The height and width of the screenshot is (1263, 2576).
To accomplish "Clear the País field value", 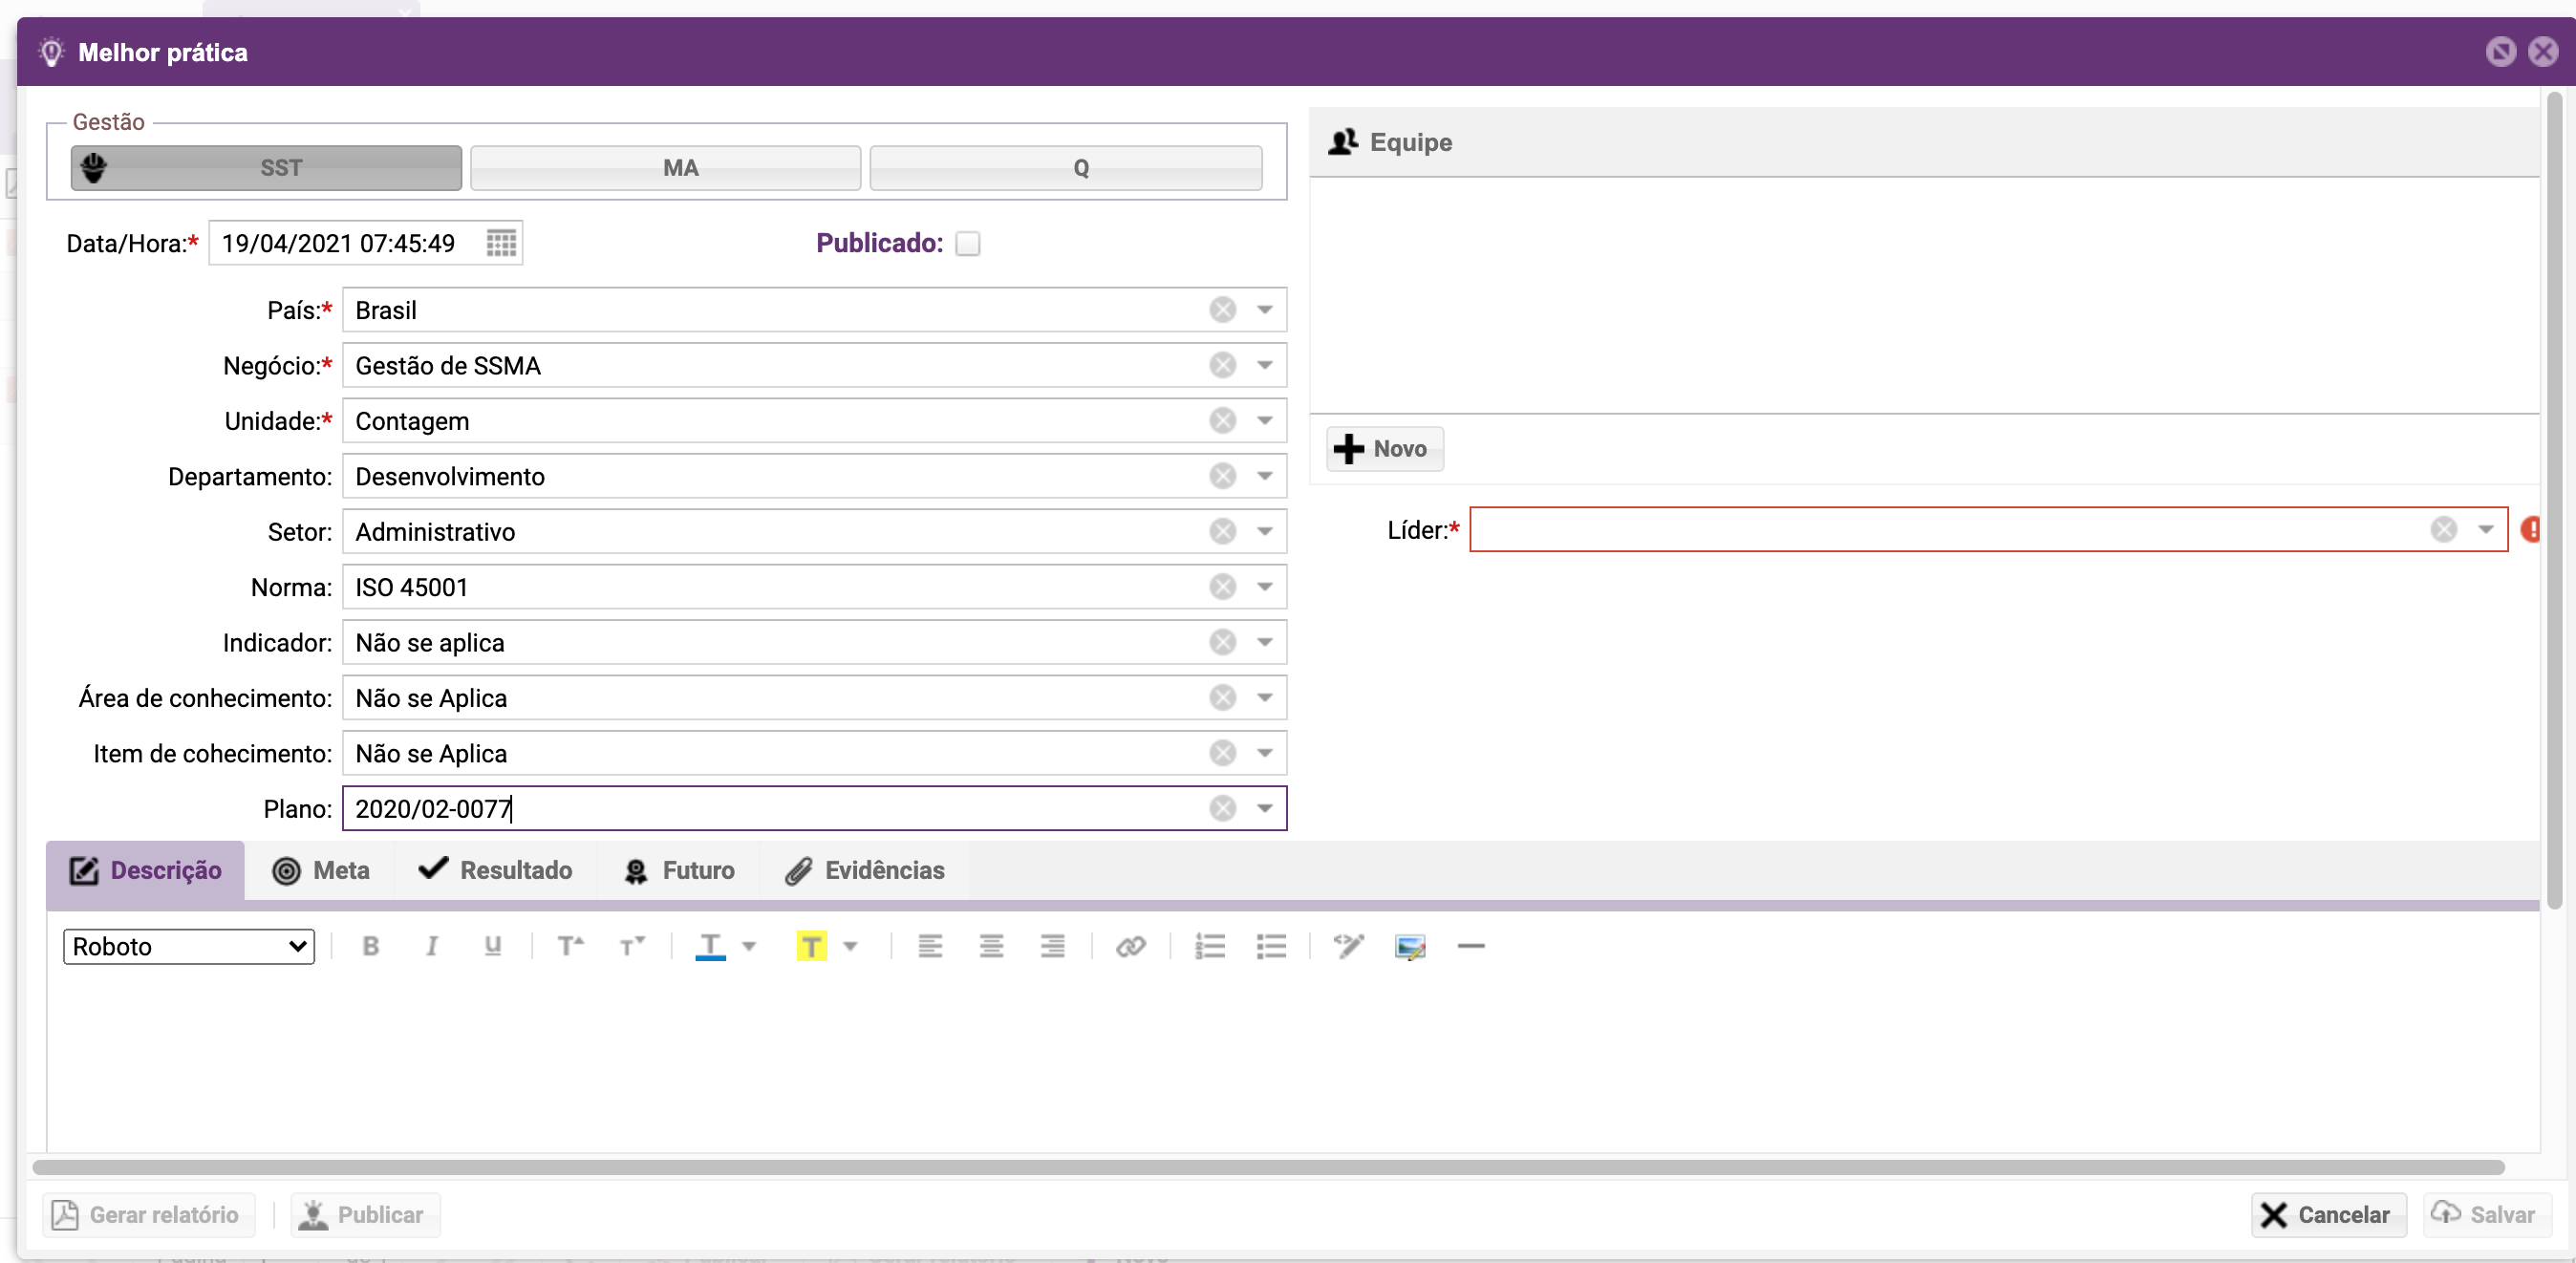I will click(1222, 310).
